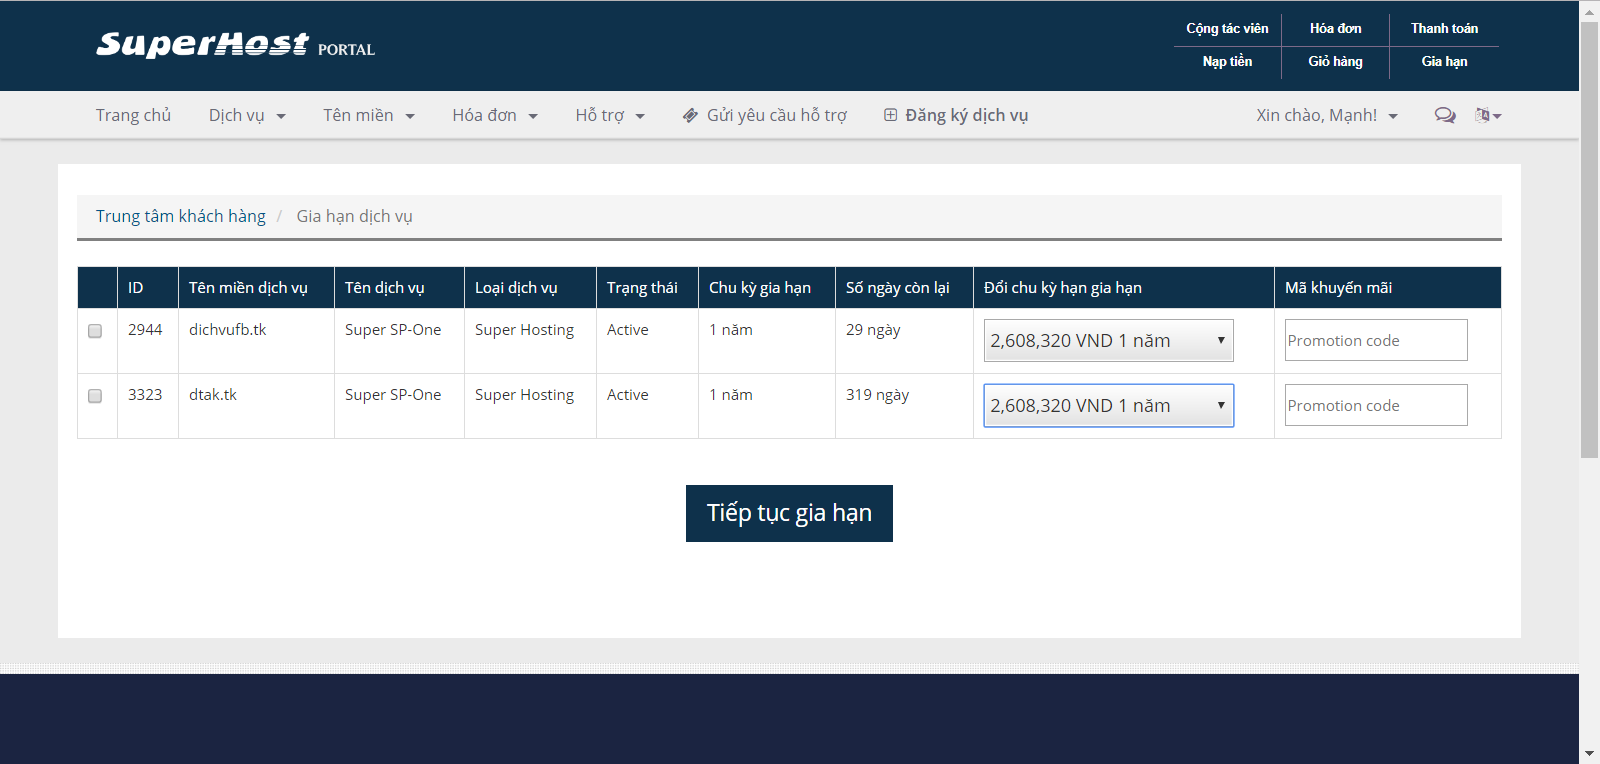Go to Trang chủ

pyautogui.click(x=133, y=116)
